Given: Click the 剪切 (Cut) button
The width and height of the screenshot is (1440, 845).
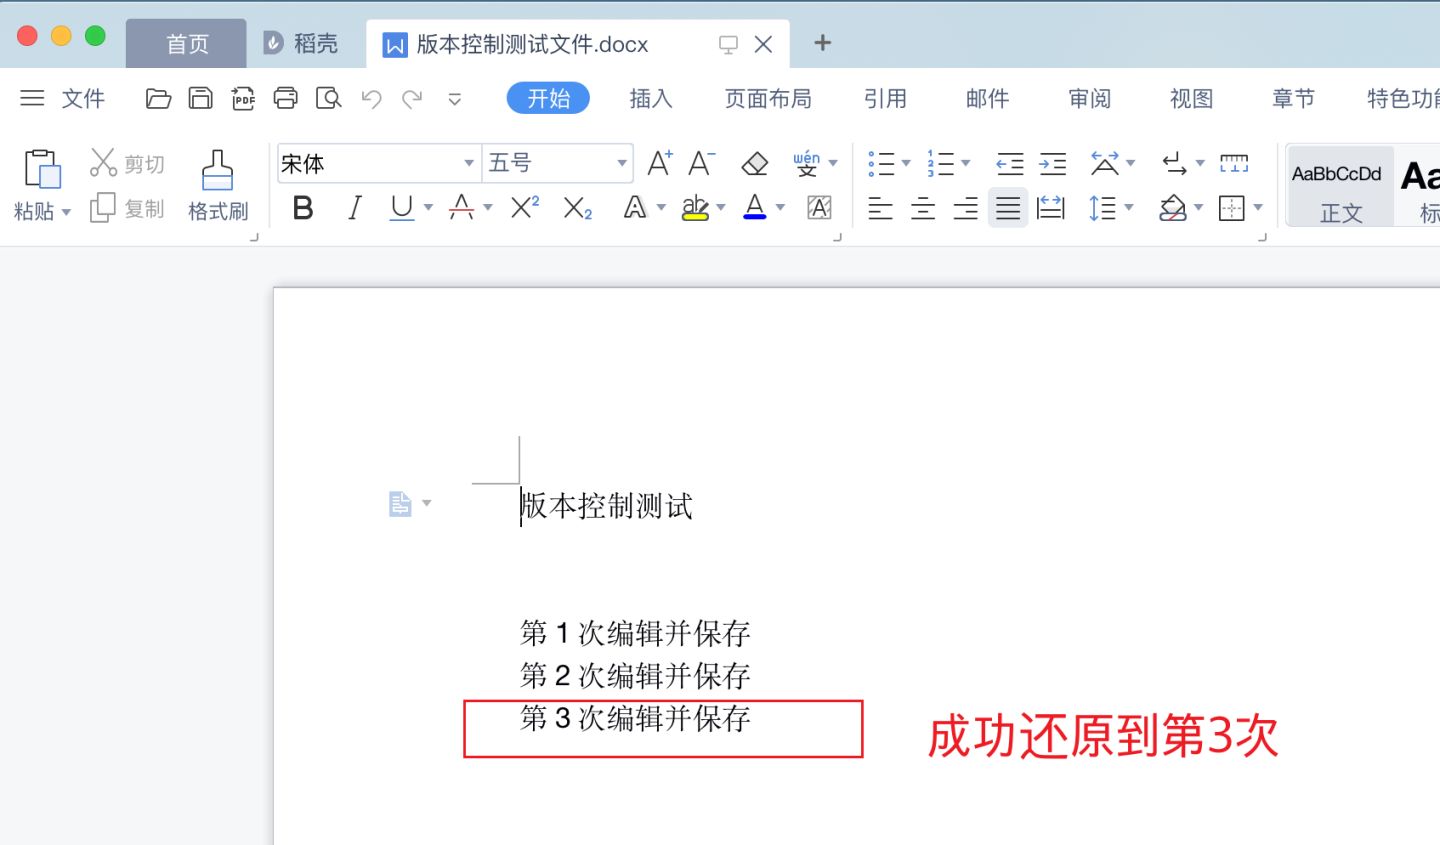Looking at the screenshot, I should pos(127,162).
